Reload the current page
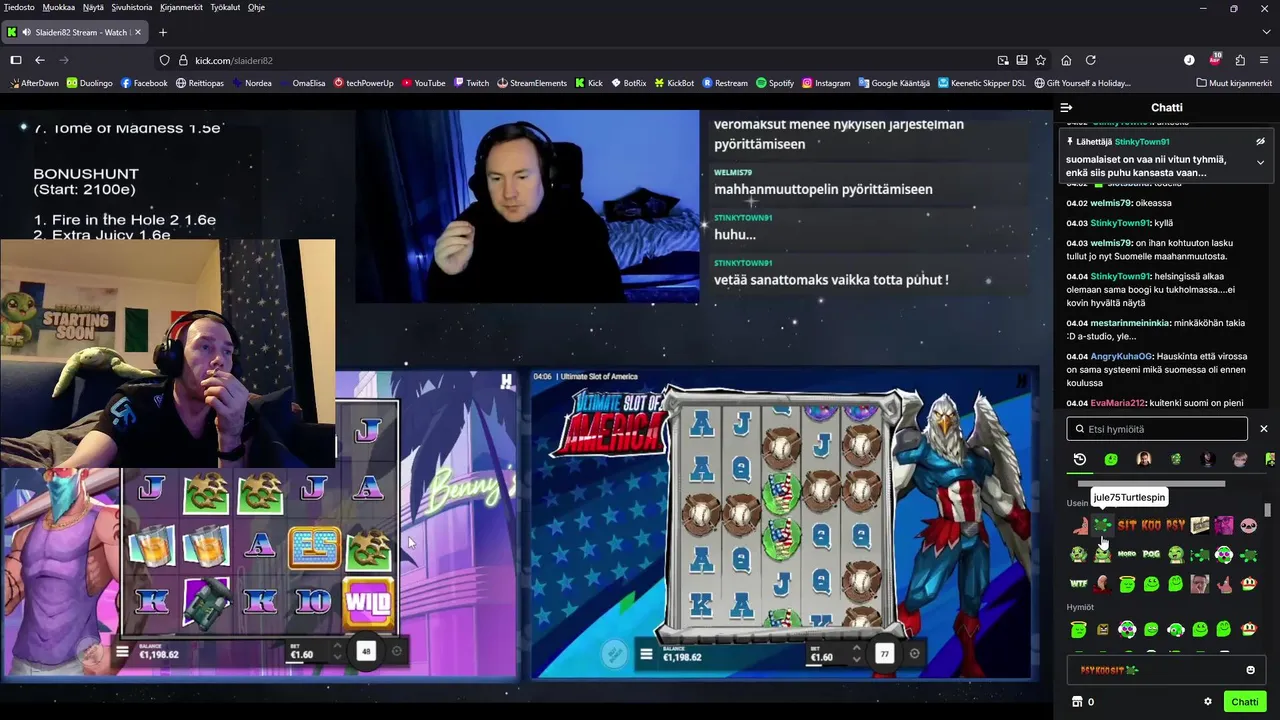Viewport: 1280px width, 720px height. coord(1091,60)
